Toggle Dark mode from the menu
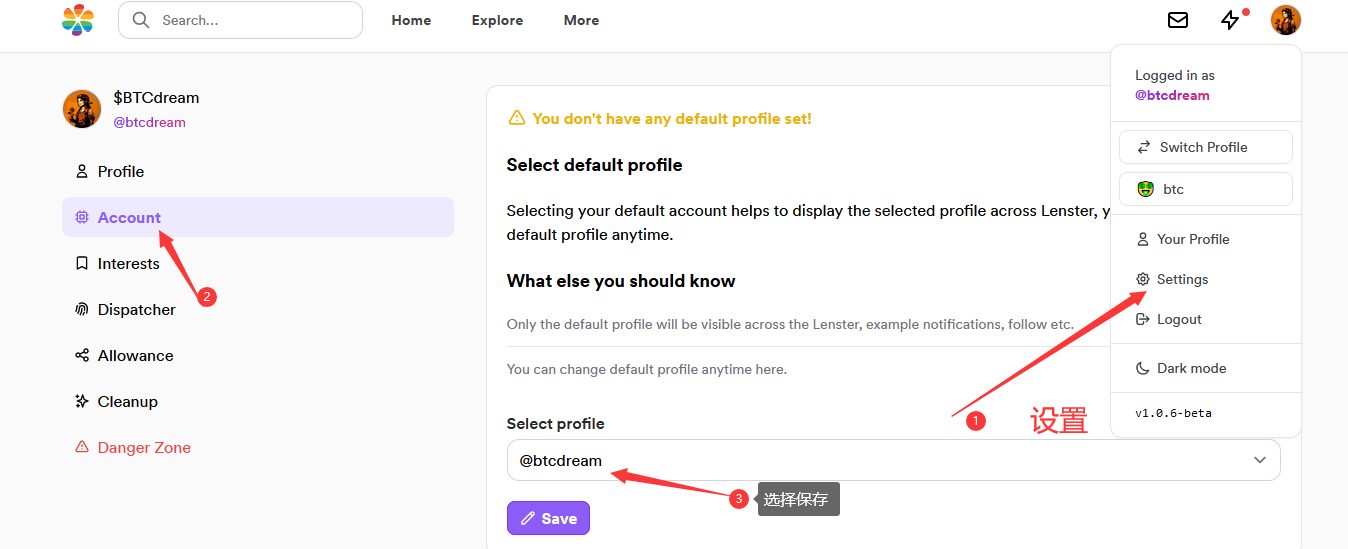Image resolution: width=1348 pixels, height=549 pixels. (x=1190, y=368)
